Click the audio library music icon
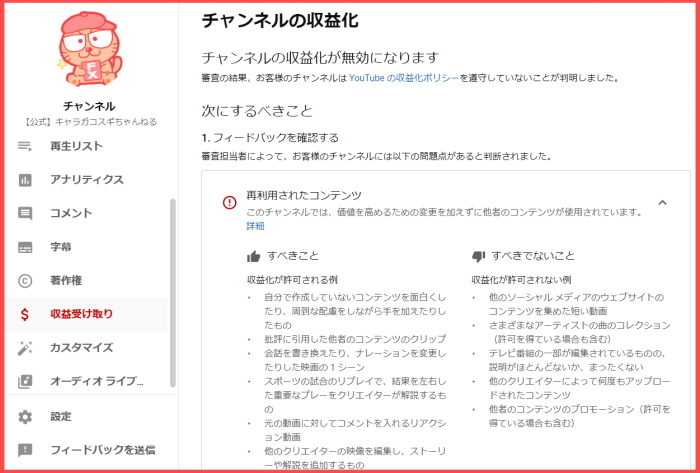 [x=25, y=382]
